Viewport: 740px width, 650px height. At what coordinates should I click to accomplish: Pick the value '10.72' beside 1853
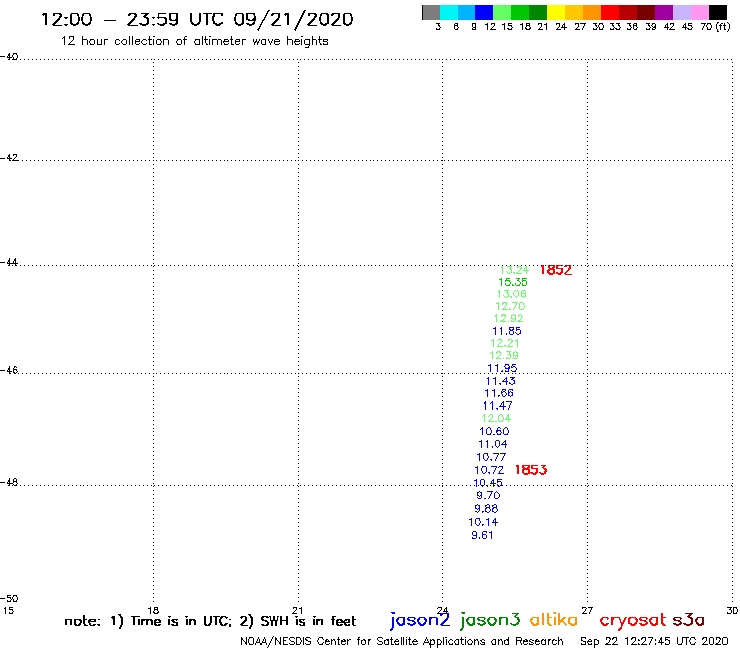[x=489, y=470]
